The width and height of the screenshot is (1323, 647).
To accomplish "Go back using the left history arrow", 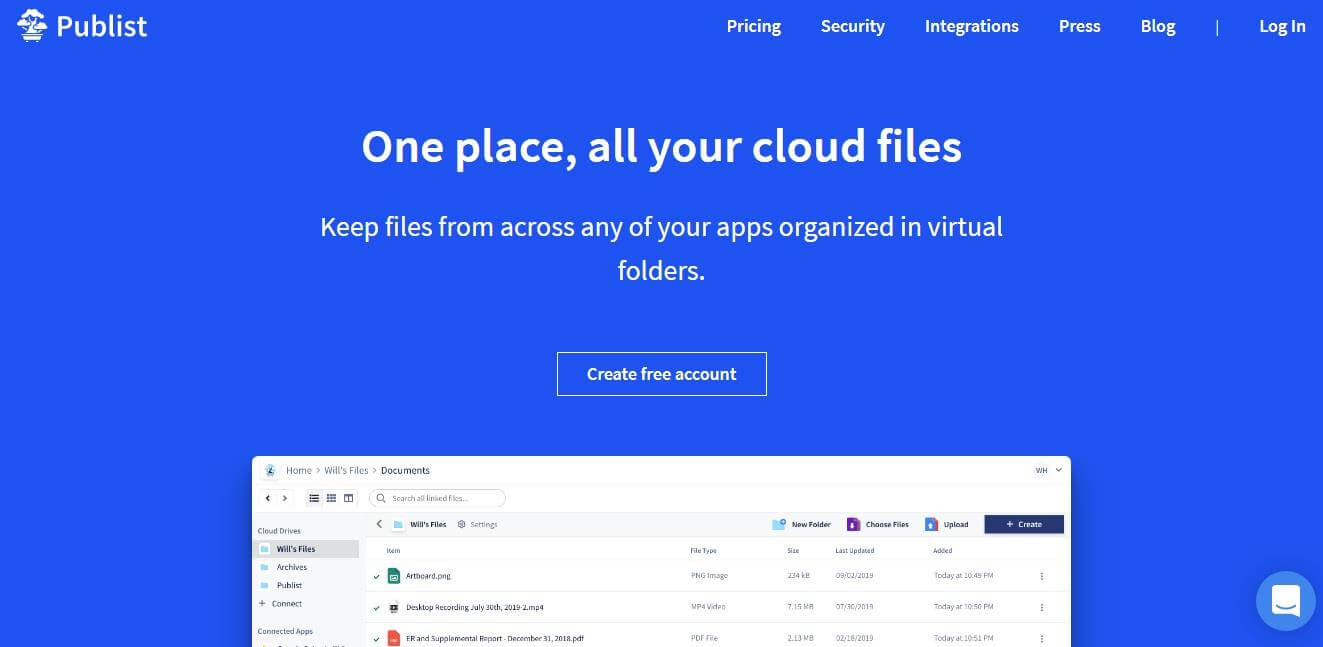I will pyautogui.click(x=268, y=498).
